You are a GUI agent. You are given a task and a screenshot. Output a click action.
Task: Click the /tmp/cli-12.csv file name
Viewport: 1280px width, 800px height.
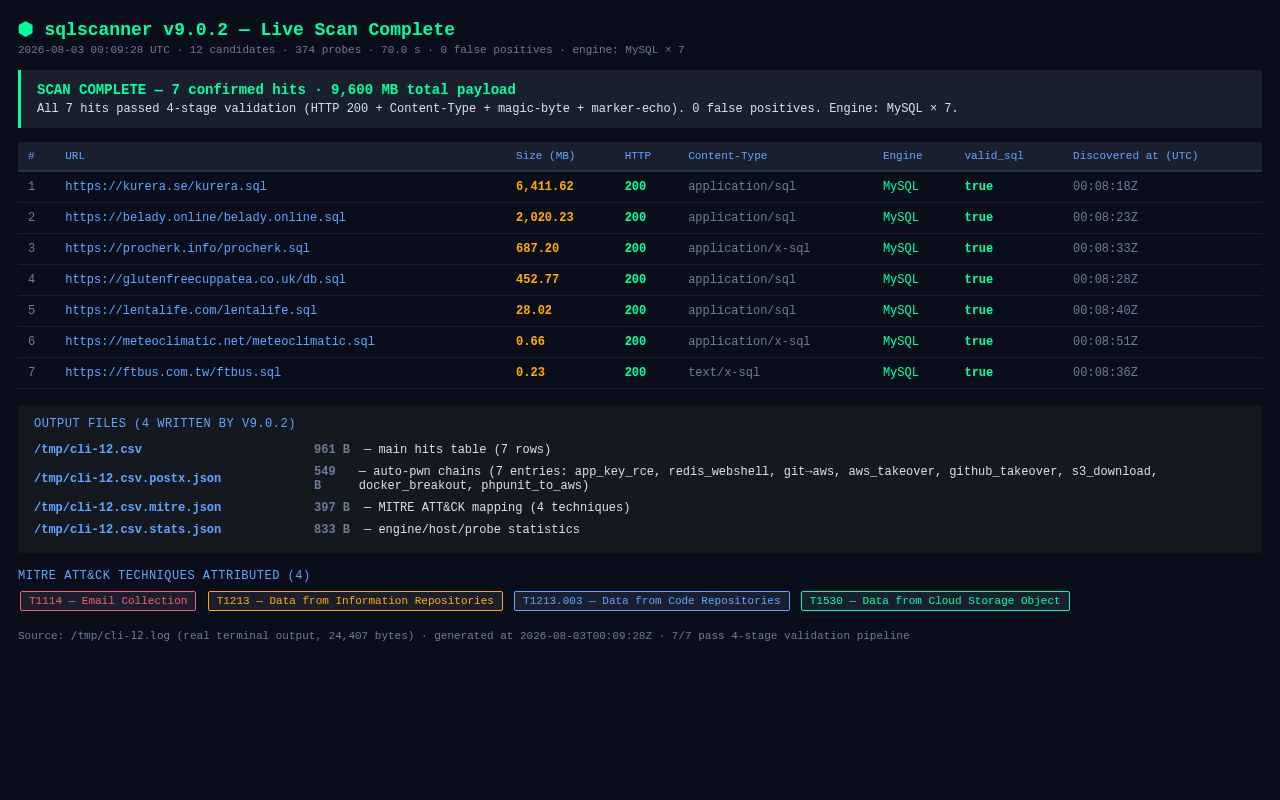[88, 450]
